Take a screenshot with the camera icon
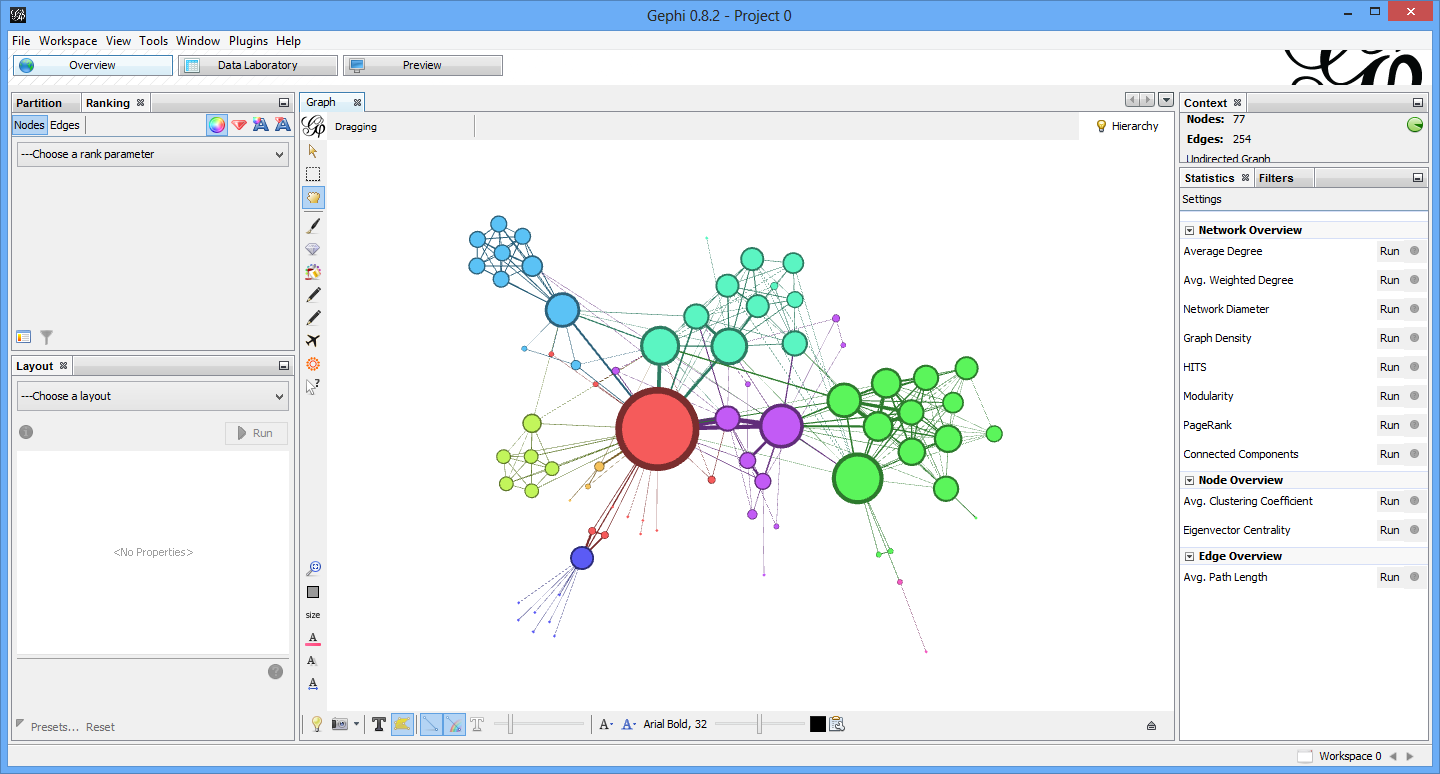Image resolution: width=1440 pixels, height=774 pixels. [x=340, y=724]
